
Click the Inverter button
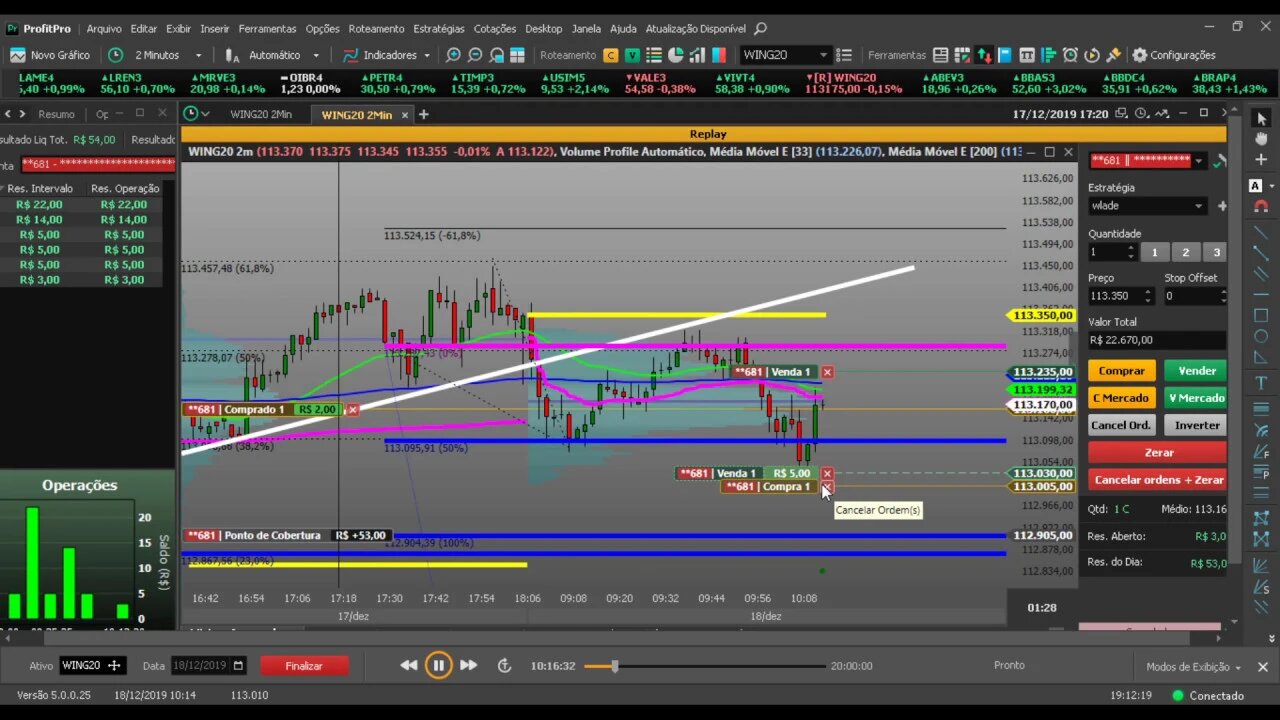(1197, 425)
